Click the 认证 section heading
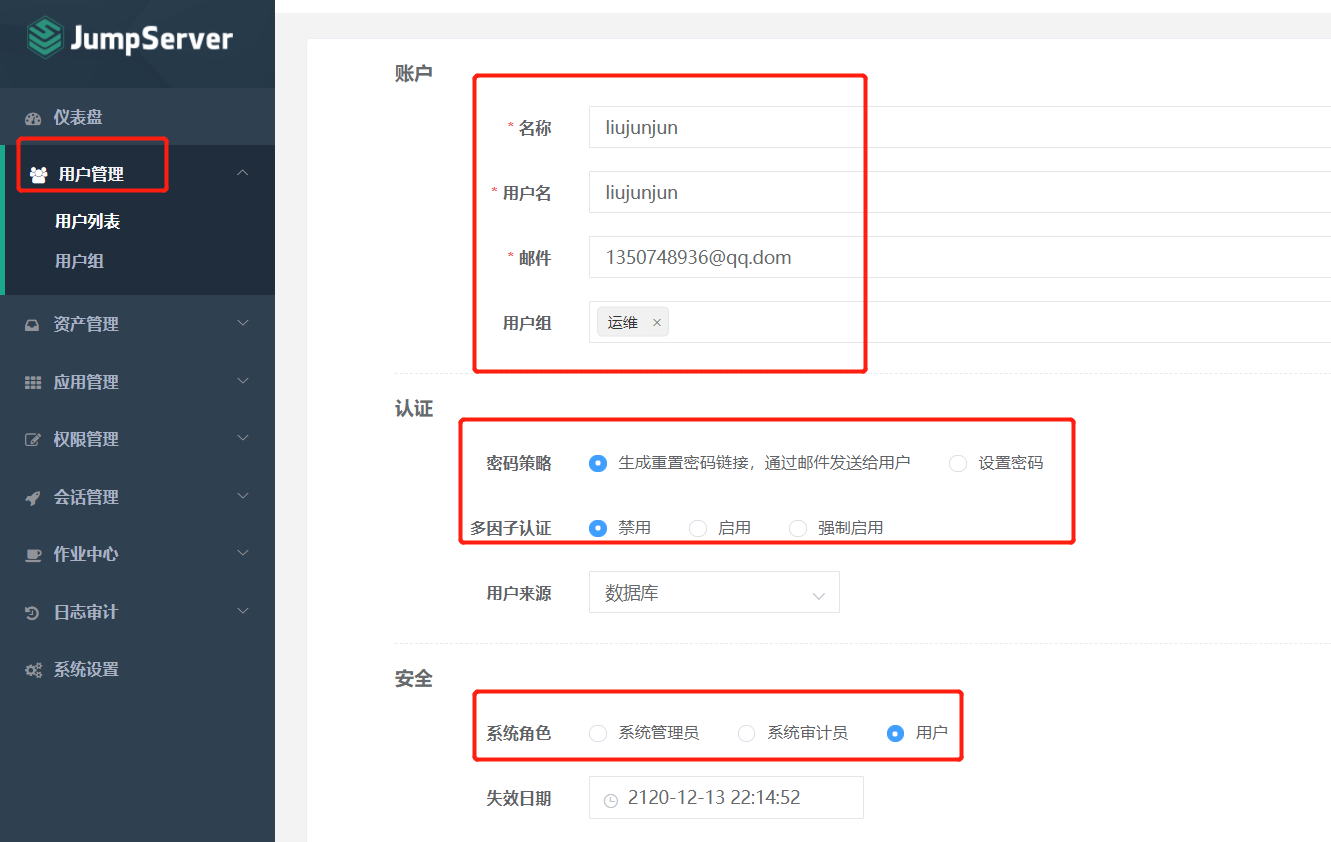Image resolution: width=1331 pixels, height=842 pixels. pos(414,409)
